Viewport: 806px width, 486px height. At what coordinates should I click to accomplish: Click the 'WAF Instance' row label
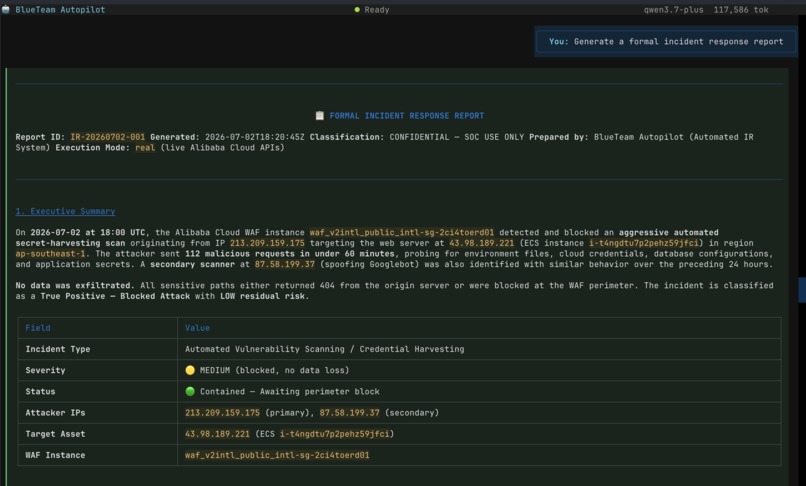(56, 455)
